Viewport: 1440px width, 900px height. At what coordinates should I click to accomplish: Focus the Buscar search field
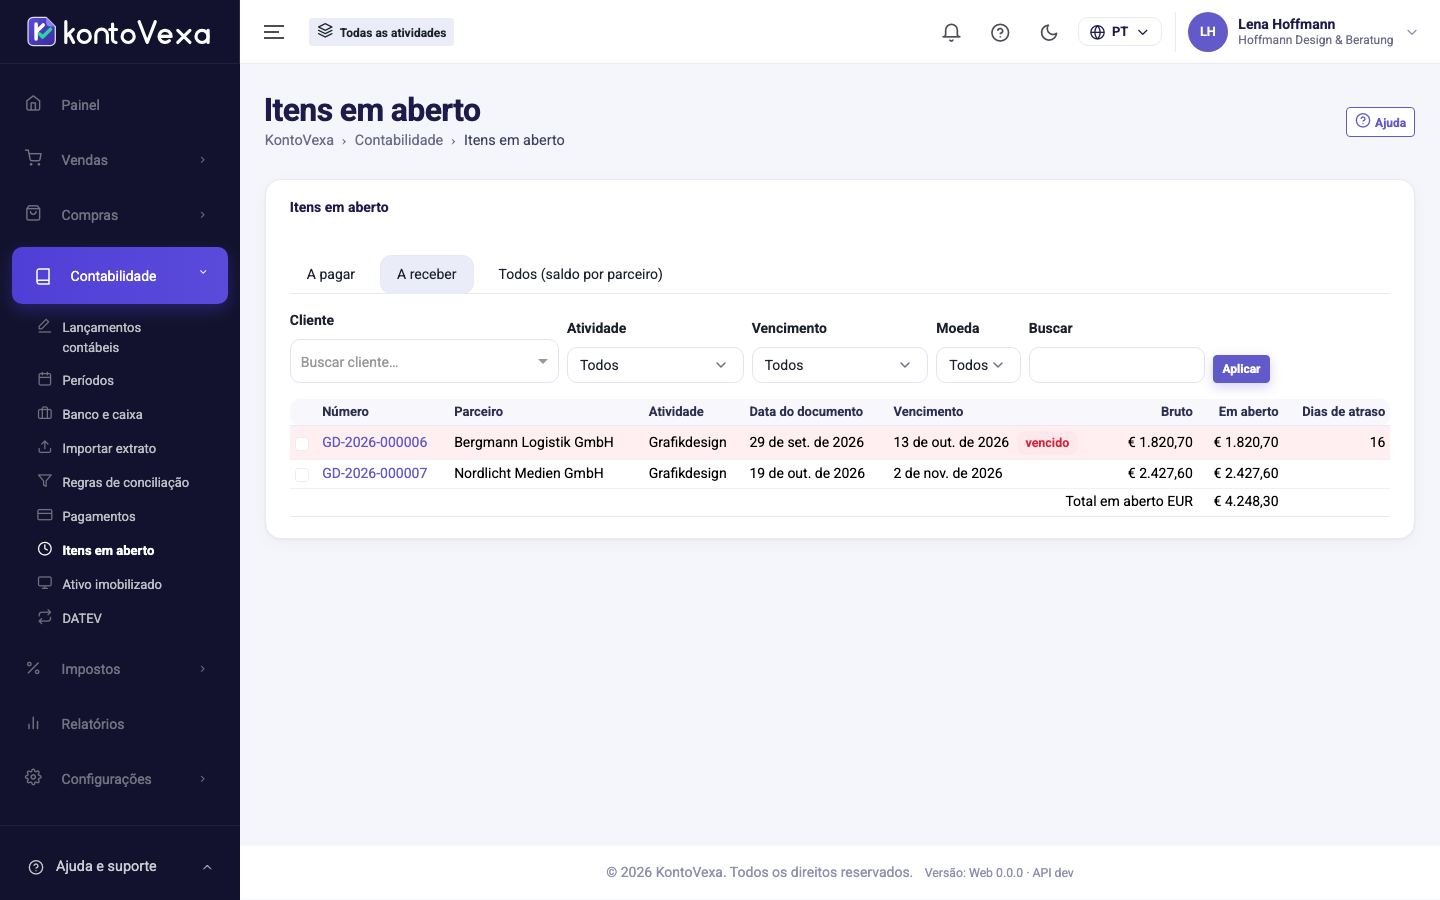tap(1116, 365)
